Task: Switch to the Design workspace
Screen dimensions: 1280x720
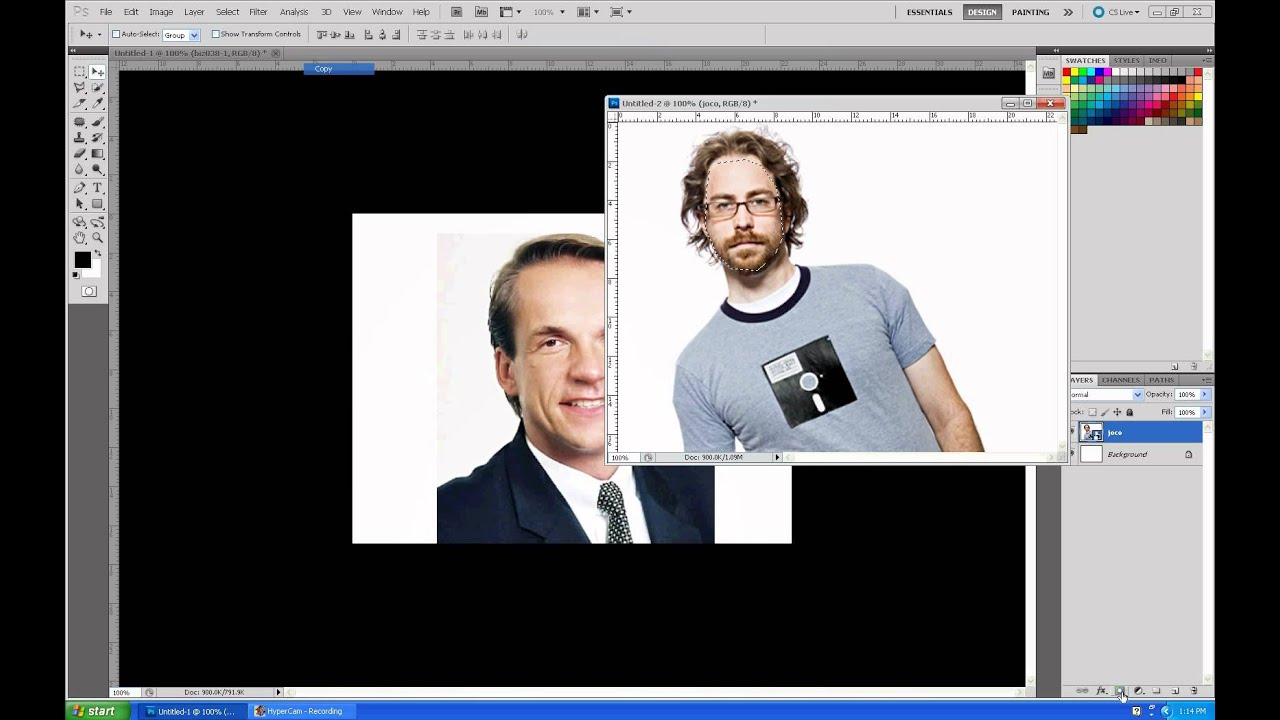Action: [981, 12]
